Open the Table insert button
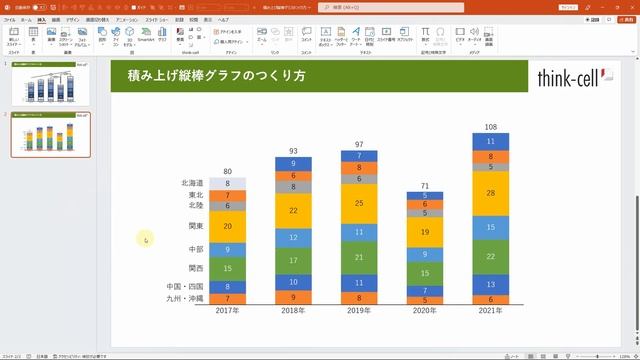Image resolution: width=640 pixels, height=360 pixels. pyautogui.click(x=33, y=36)
